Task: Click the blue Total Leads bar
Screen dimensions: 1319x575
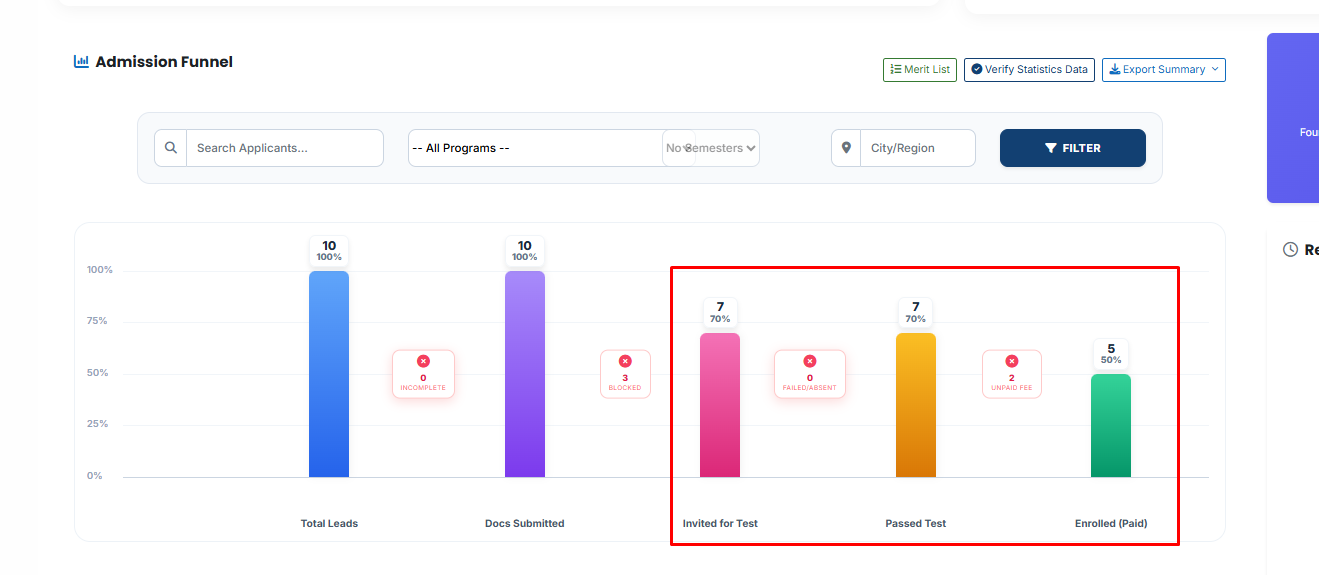Action: pyautogui.click(x=329, y=374)
